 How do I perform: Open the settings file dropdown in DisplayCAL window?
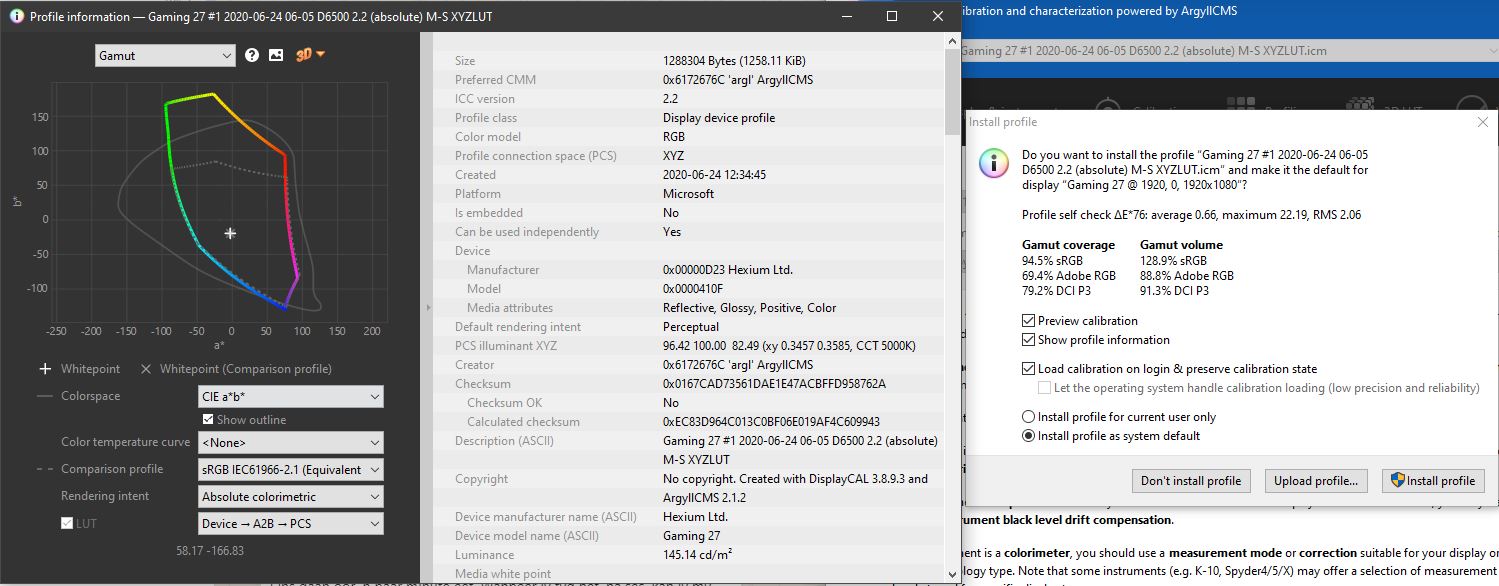[x=1229, y=51]
